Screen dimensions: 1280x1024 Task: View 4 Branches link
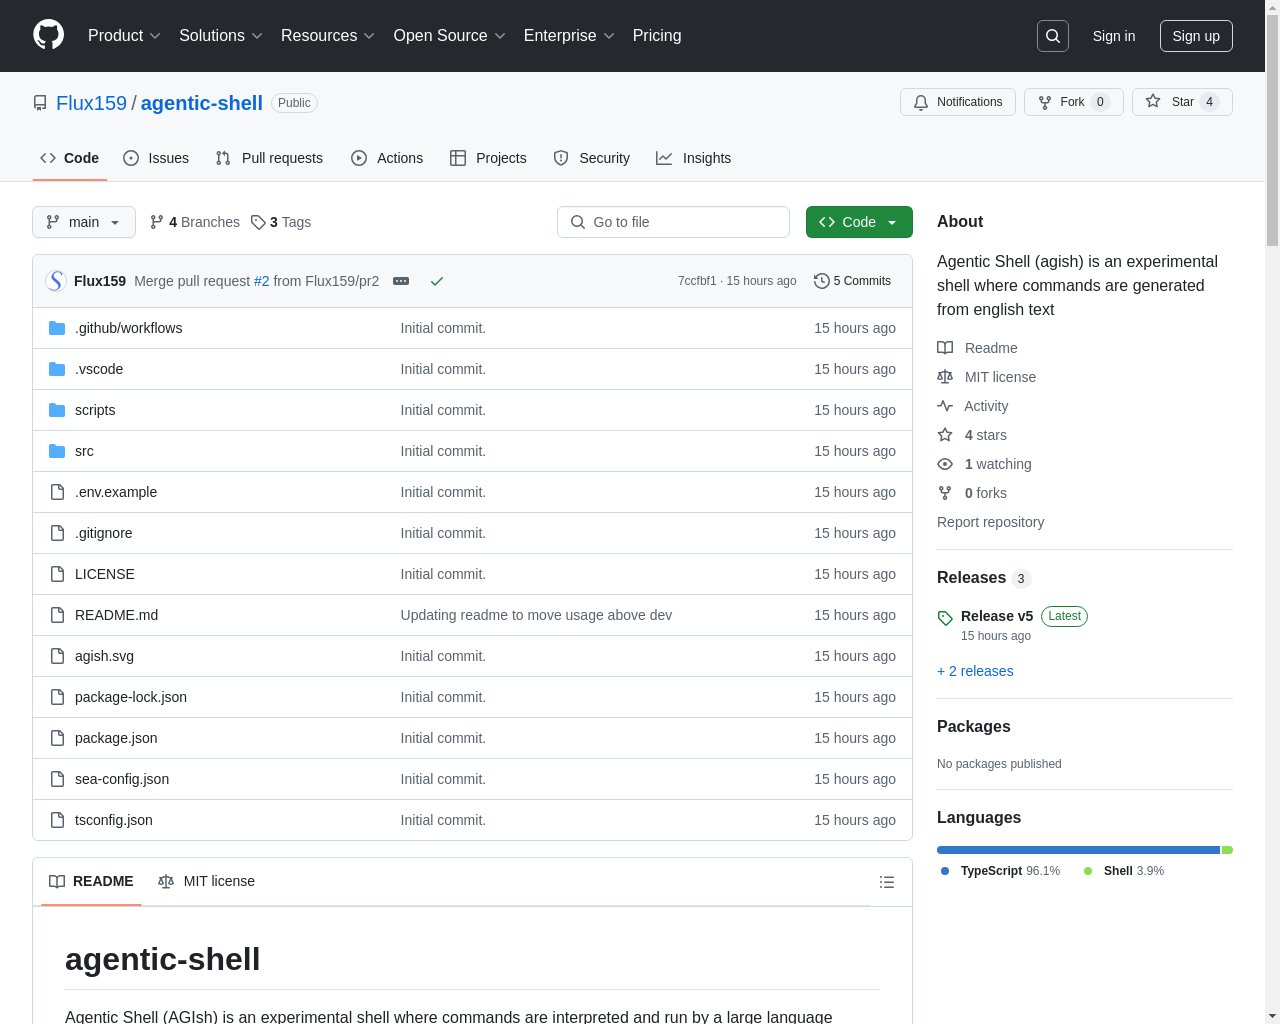click(x=195, y=222)
